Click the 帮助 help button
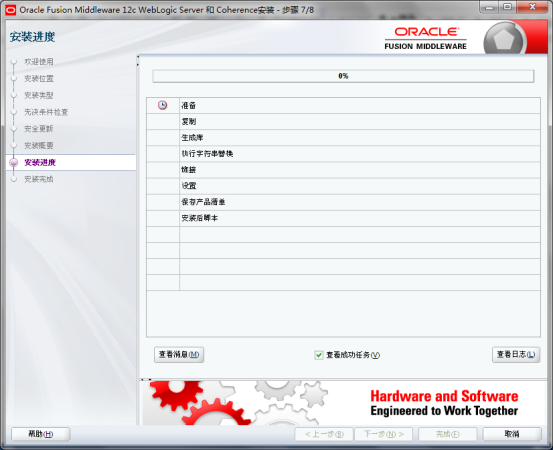The image size is (553, 450). pyautogui.click(x=41, y=434)
